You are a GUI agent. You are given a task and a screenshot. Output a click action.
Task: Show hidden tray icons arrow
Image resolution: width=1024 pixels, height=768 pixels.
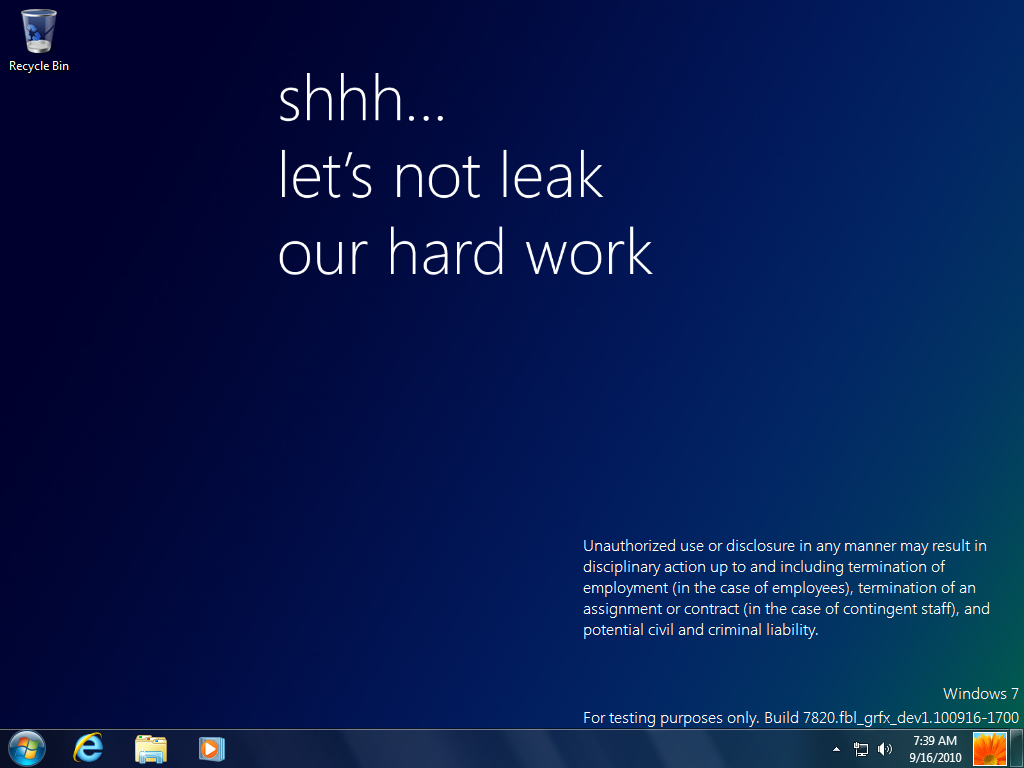pyautogui.click(x=836, y=749)
